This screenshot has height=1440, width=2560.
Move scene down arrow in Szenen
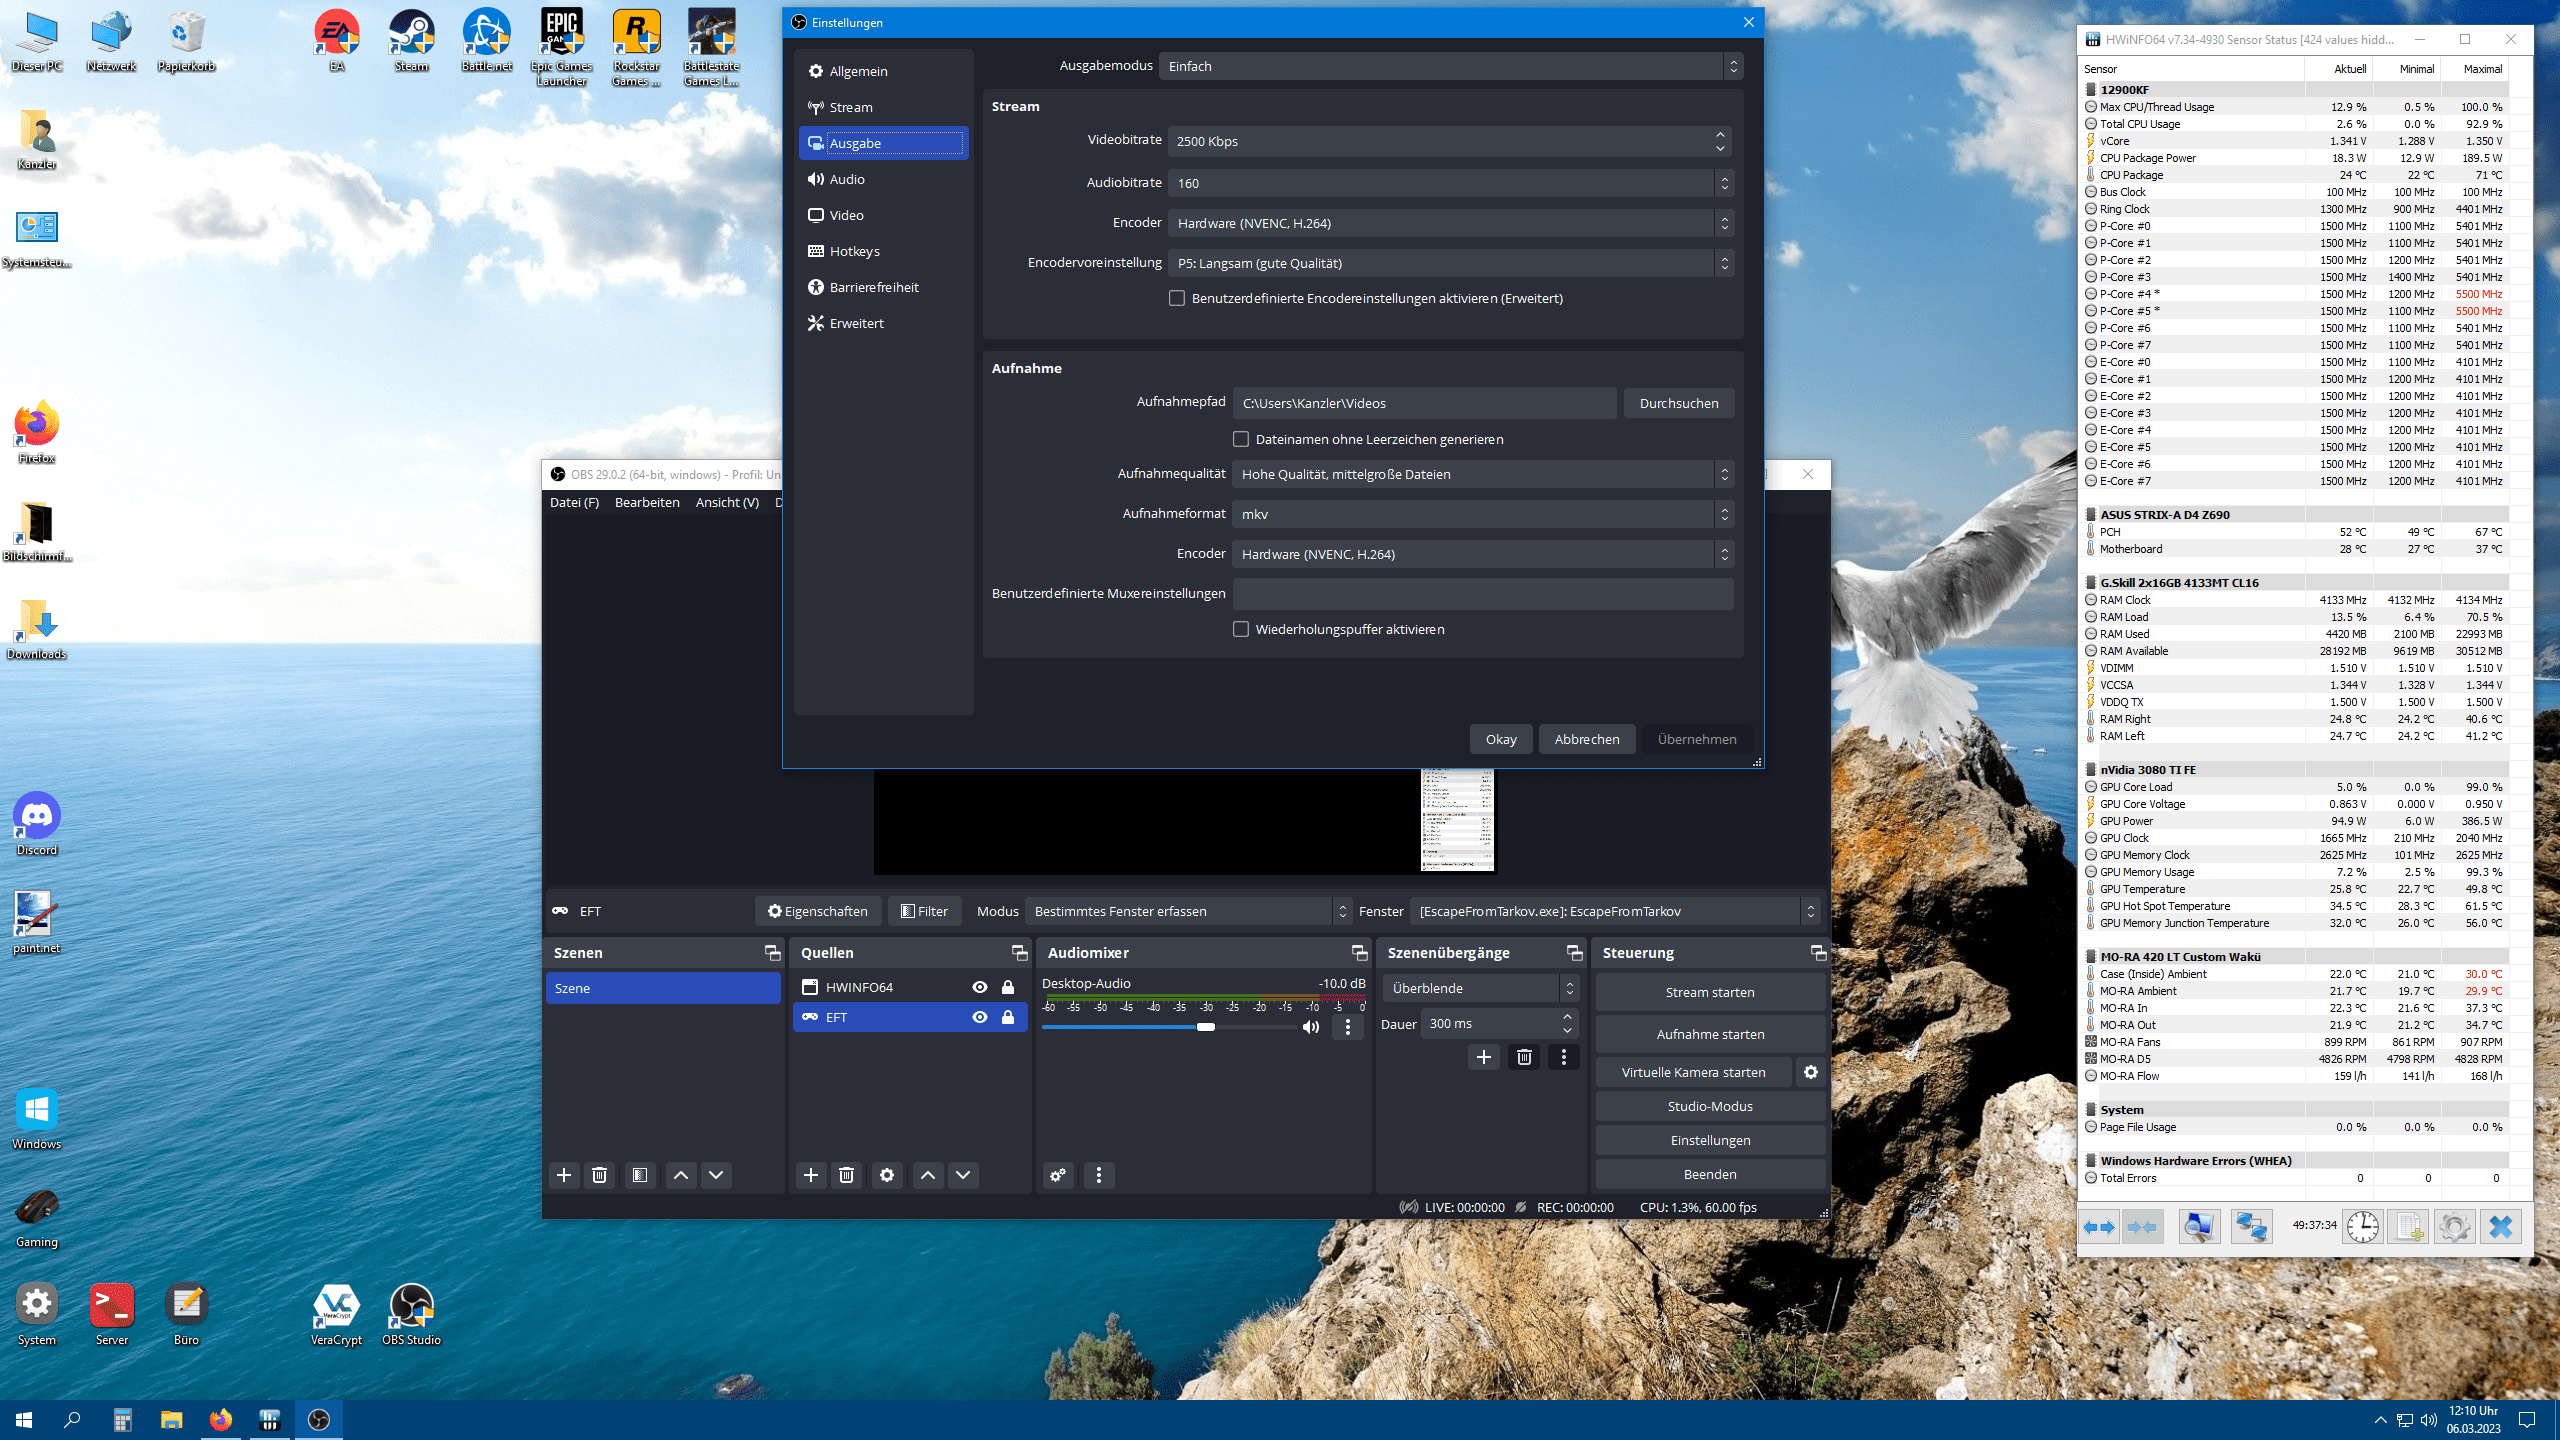716,1175
